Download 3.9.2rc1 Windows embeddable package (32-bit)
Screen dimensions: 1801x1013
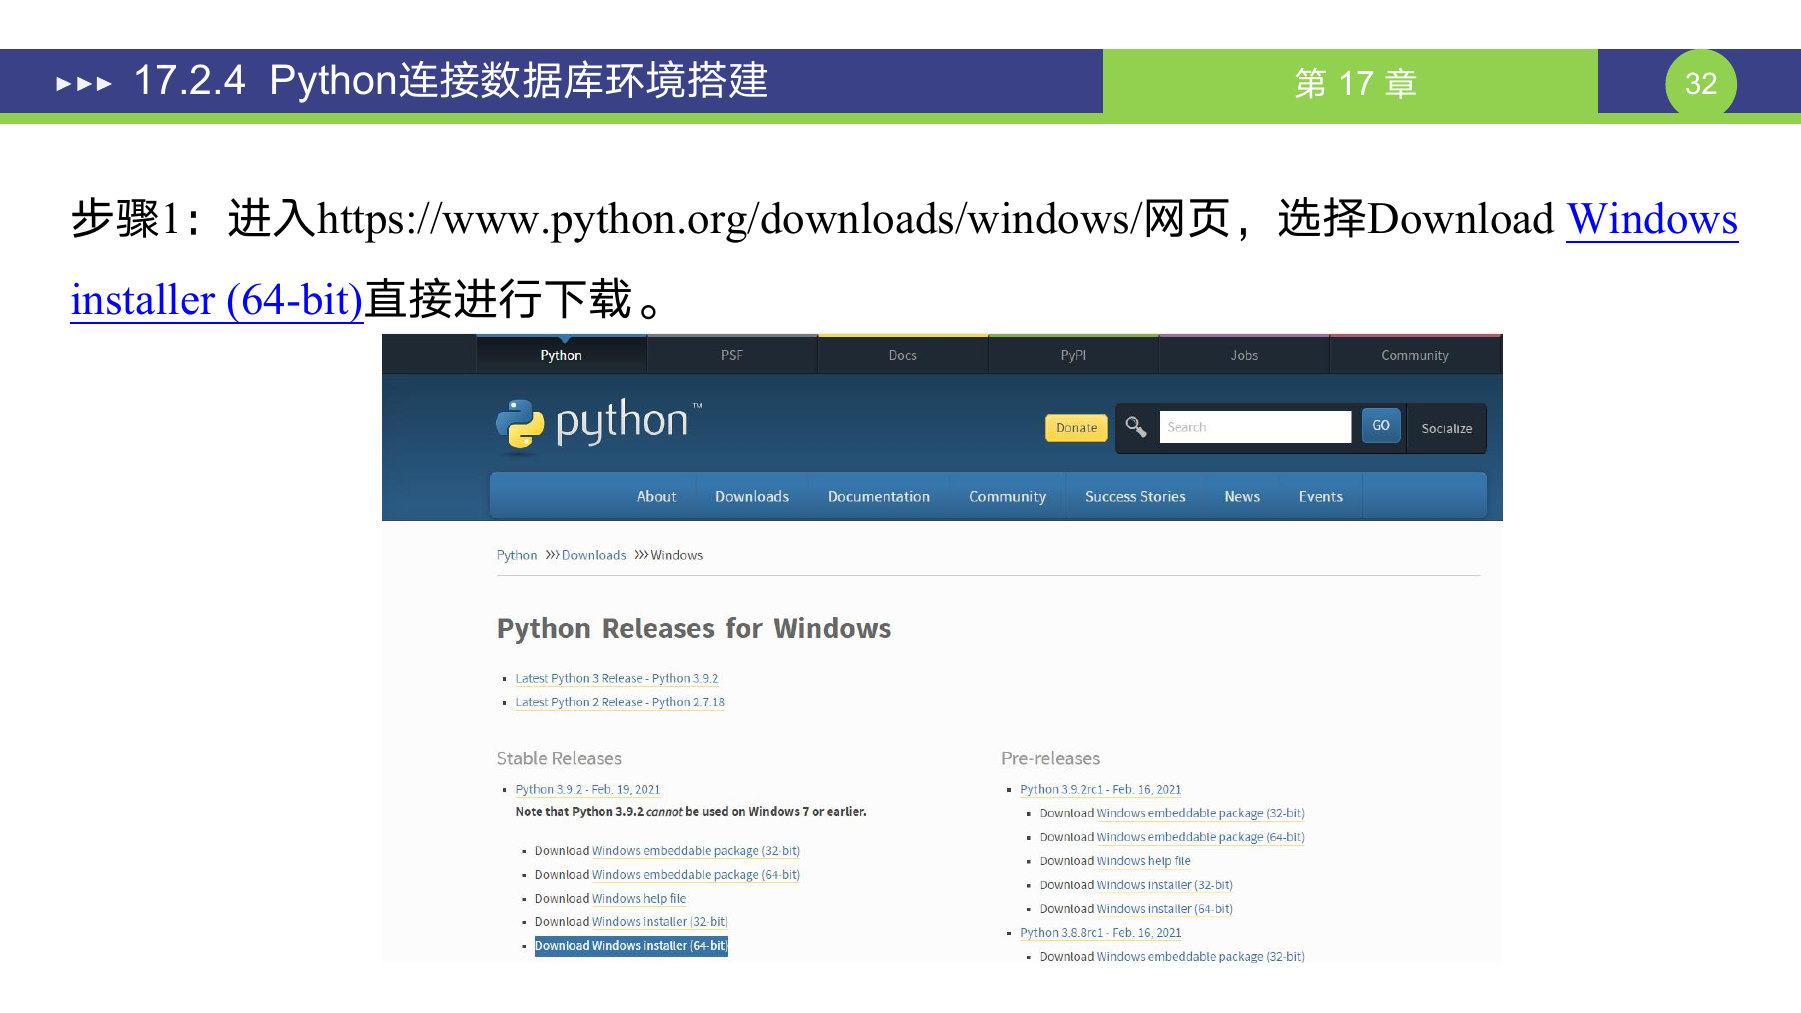1201,813
